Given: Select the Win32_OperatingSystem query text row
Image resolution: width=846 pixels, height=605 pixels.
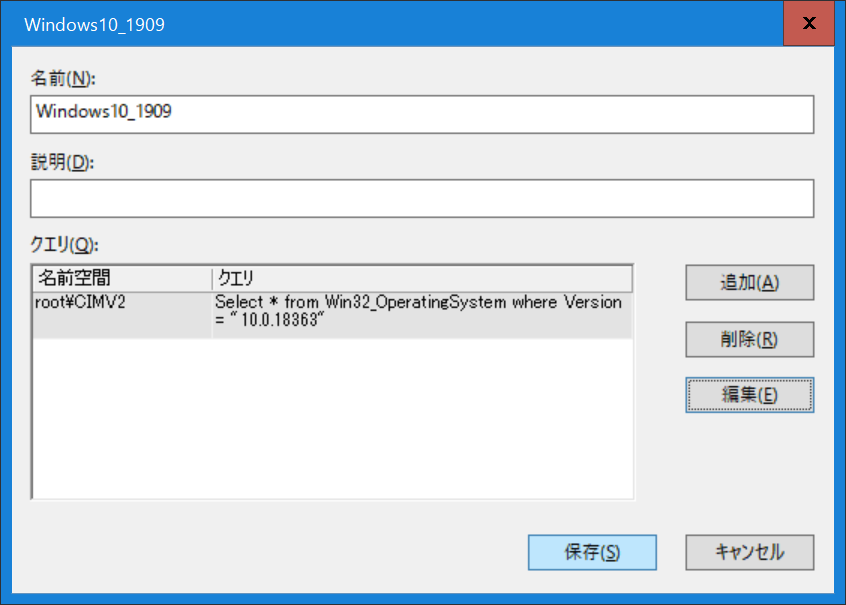Looking at the screenshot, I should 422,315.
